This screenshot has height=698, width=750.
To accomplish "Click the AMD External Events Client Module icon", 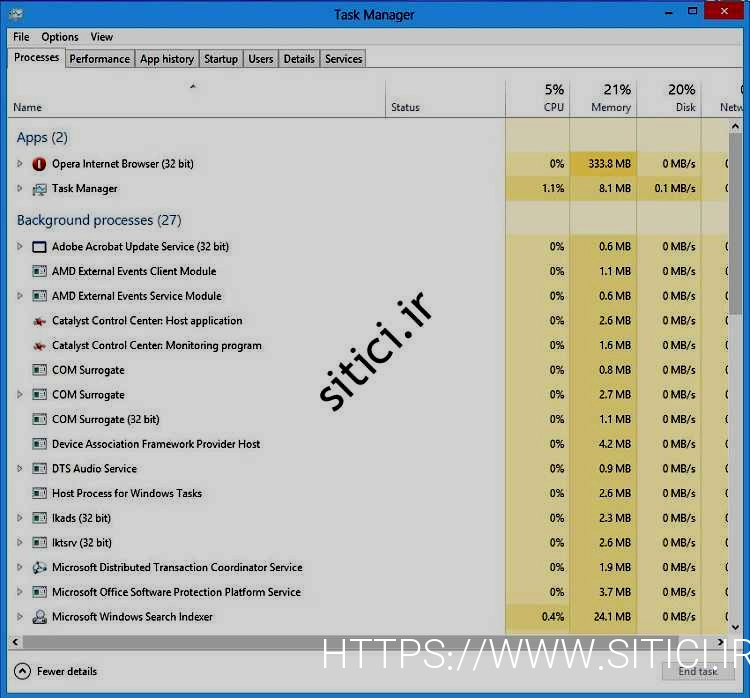I will click(39, 271).
